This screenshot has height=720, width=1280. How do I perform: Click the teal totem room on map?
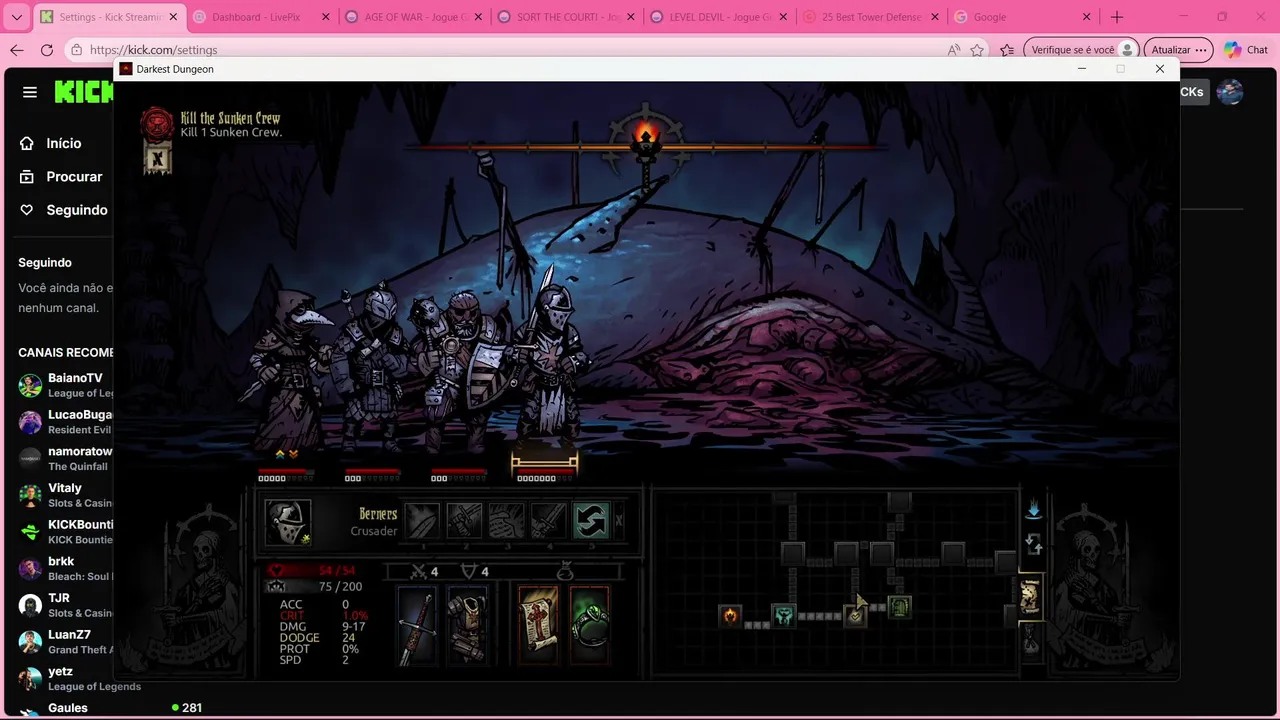point(783,615)
